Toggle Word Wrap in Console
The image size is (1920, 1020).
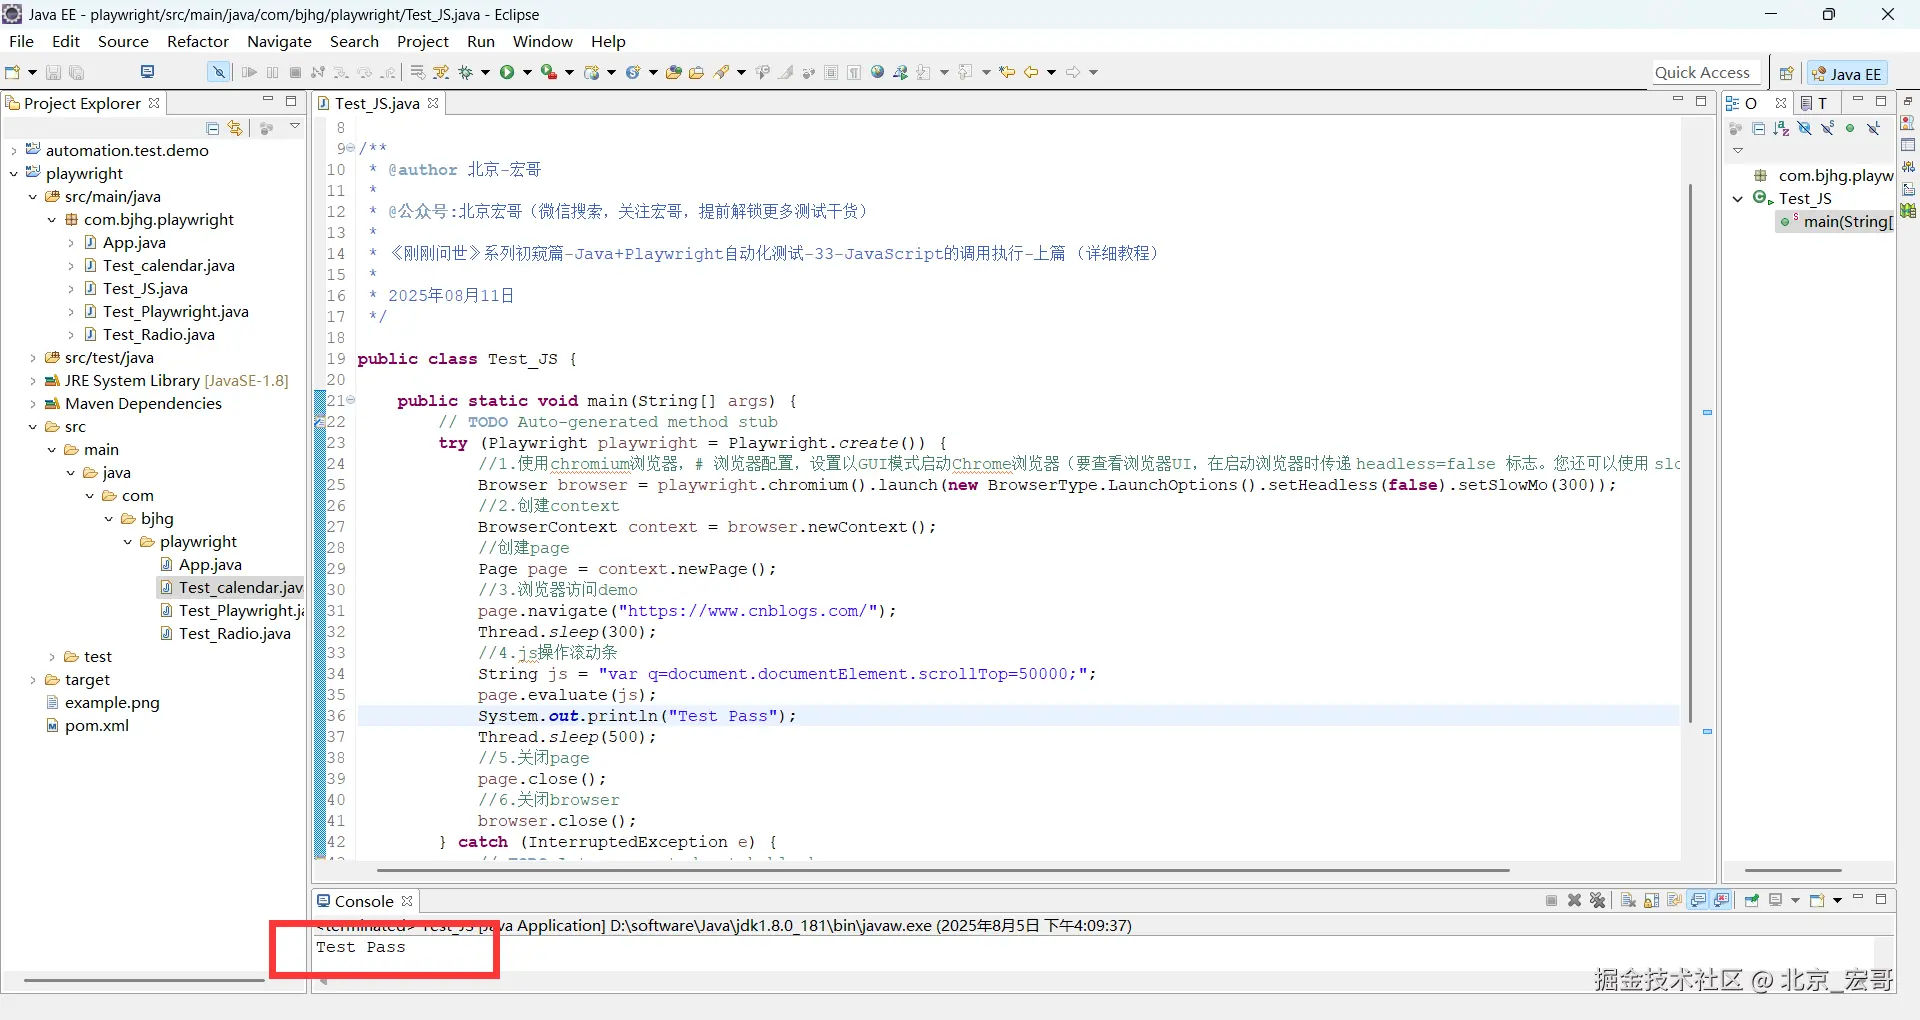(x=1674, y=900)
